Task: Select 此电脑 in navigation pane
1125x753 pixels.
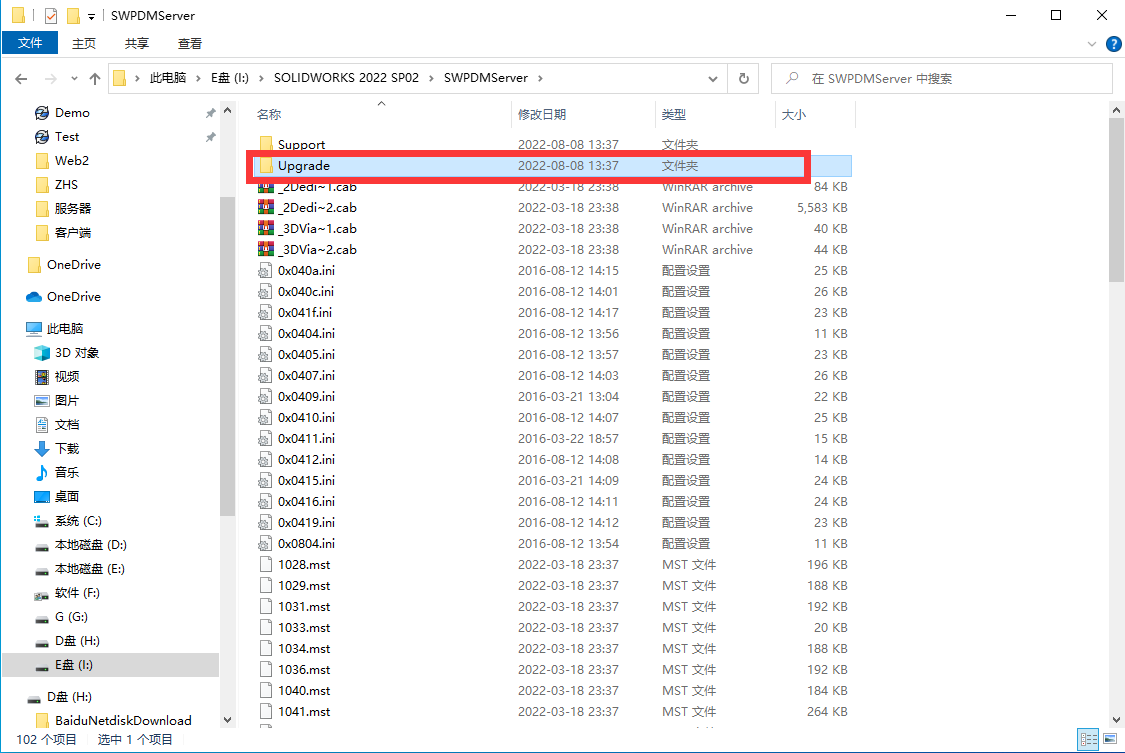Action: [x=65, y=328]
